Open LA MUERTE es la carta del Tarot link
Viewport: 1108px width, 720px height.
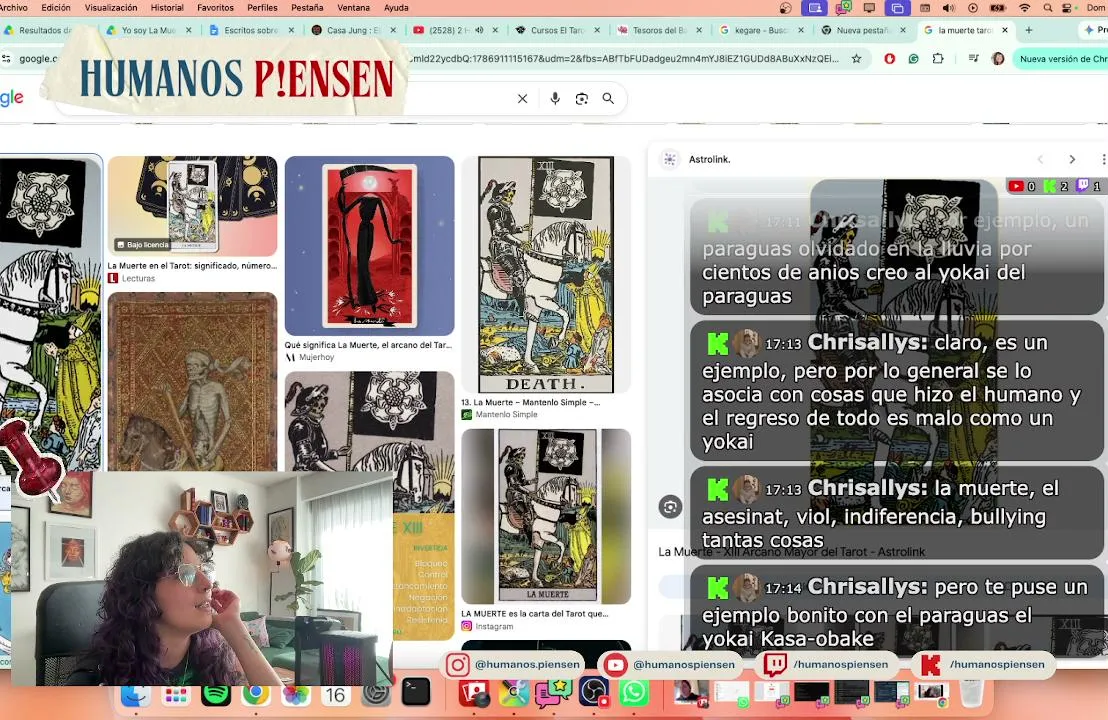pos(534,614)
